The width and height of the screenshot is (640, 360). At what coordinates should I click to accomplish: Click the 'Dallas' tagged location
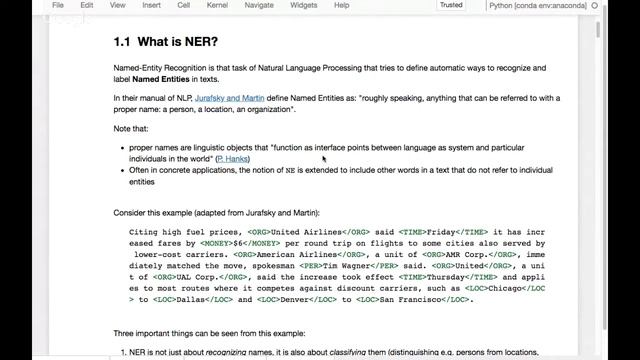click(190, 300)
